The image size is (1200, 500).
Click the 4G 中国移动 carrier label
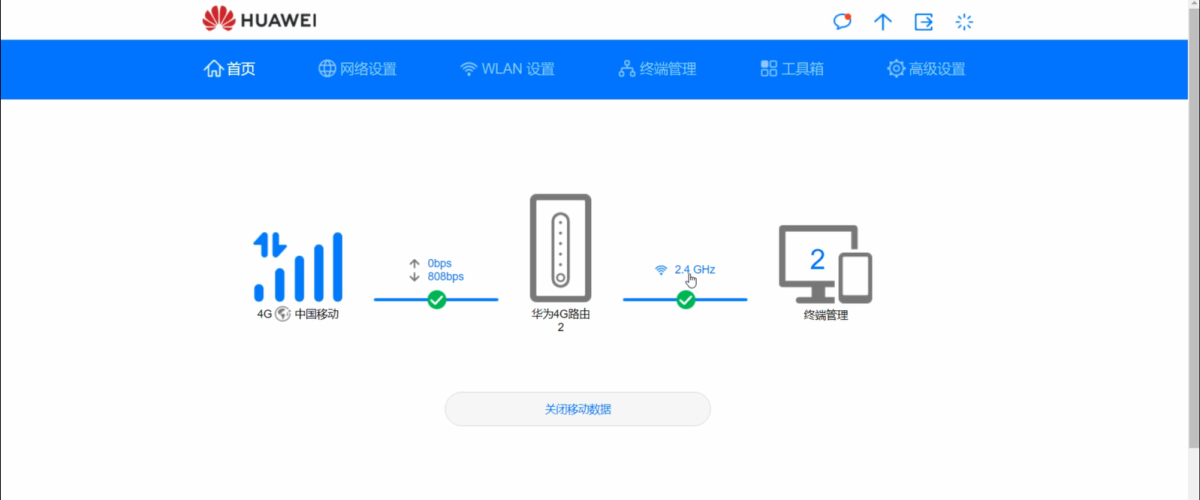(298, 314)
